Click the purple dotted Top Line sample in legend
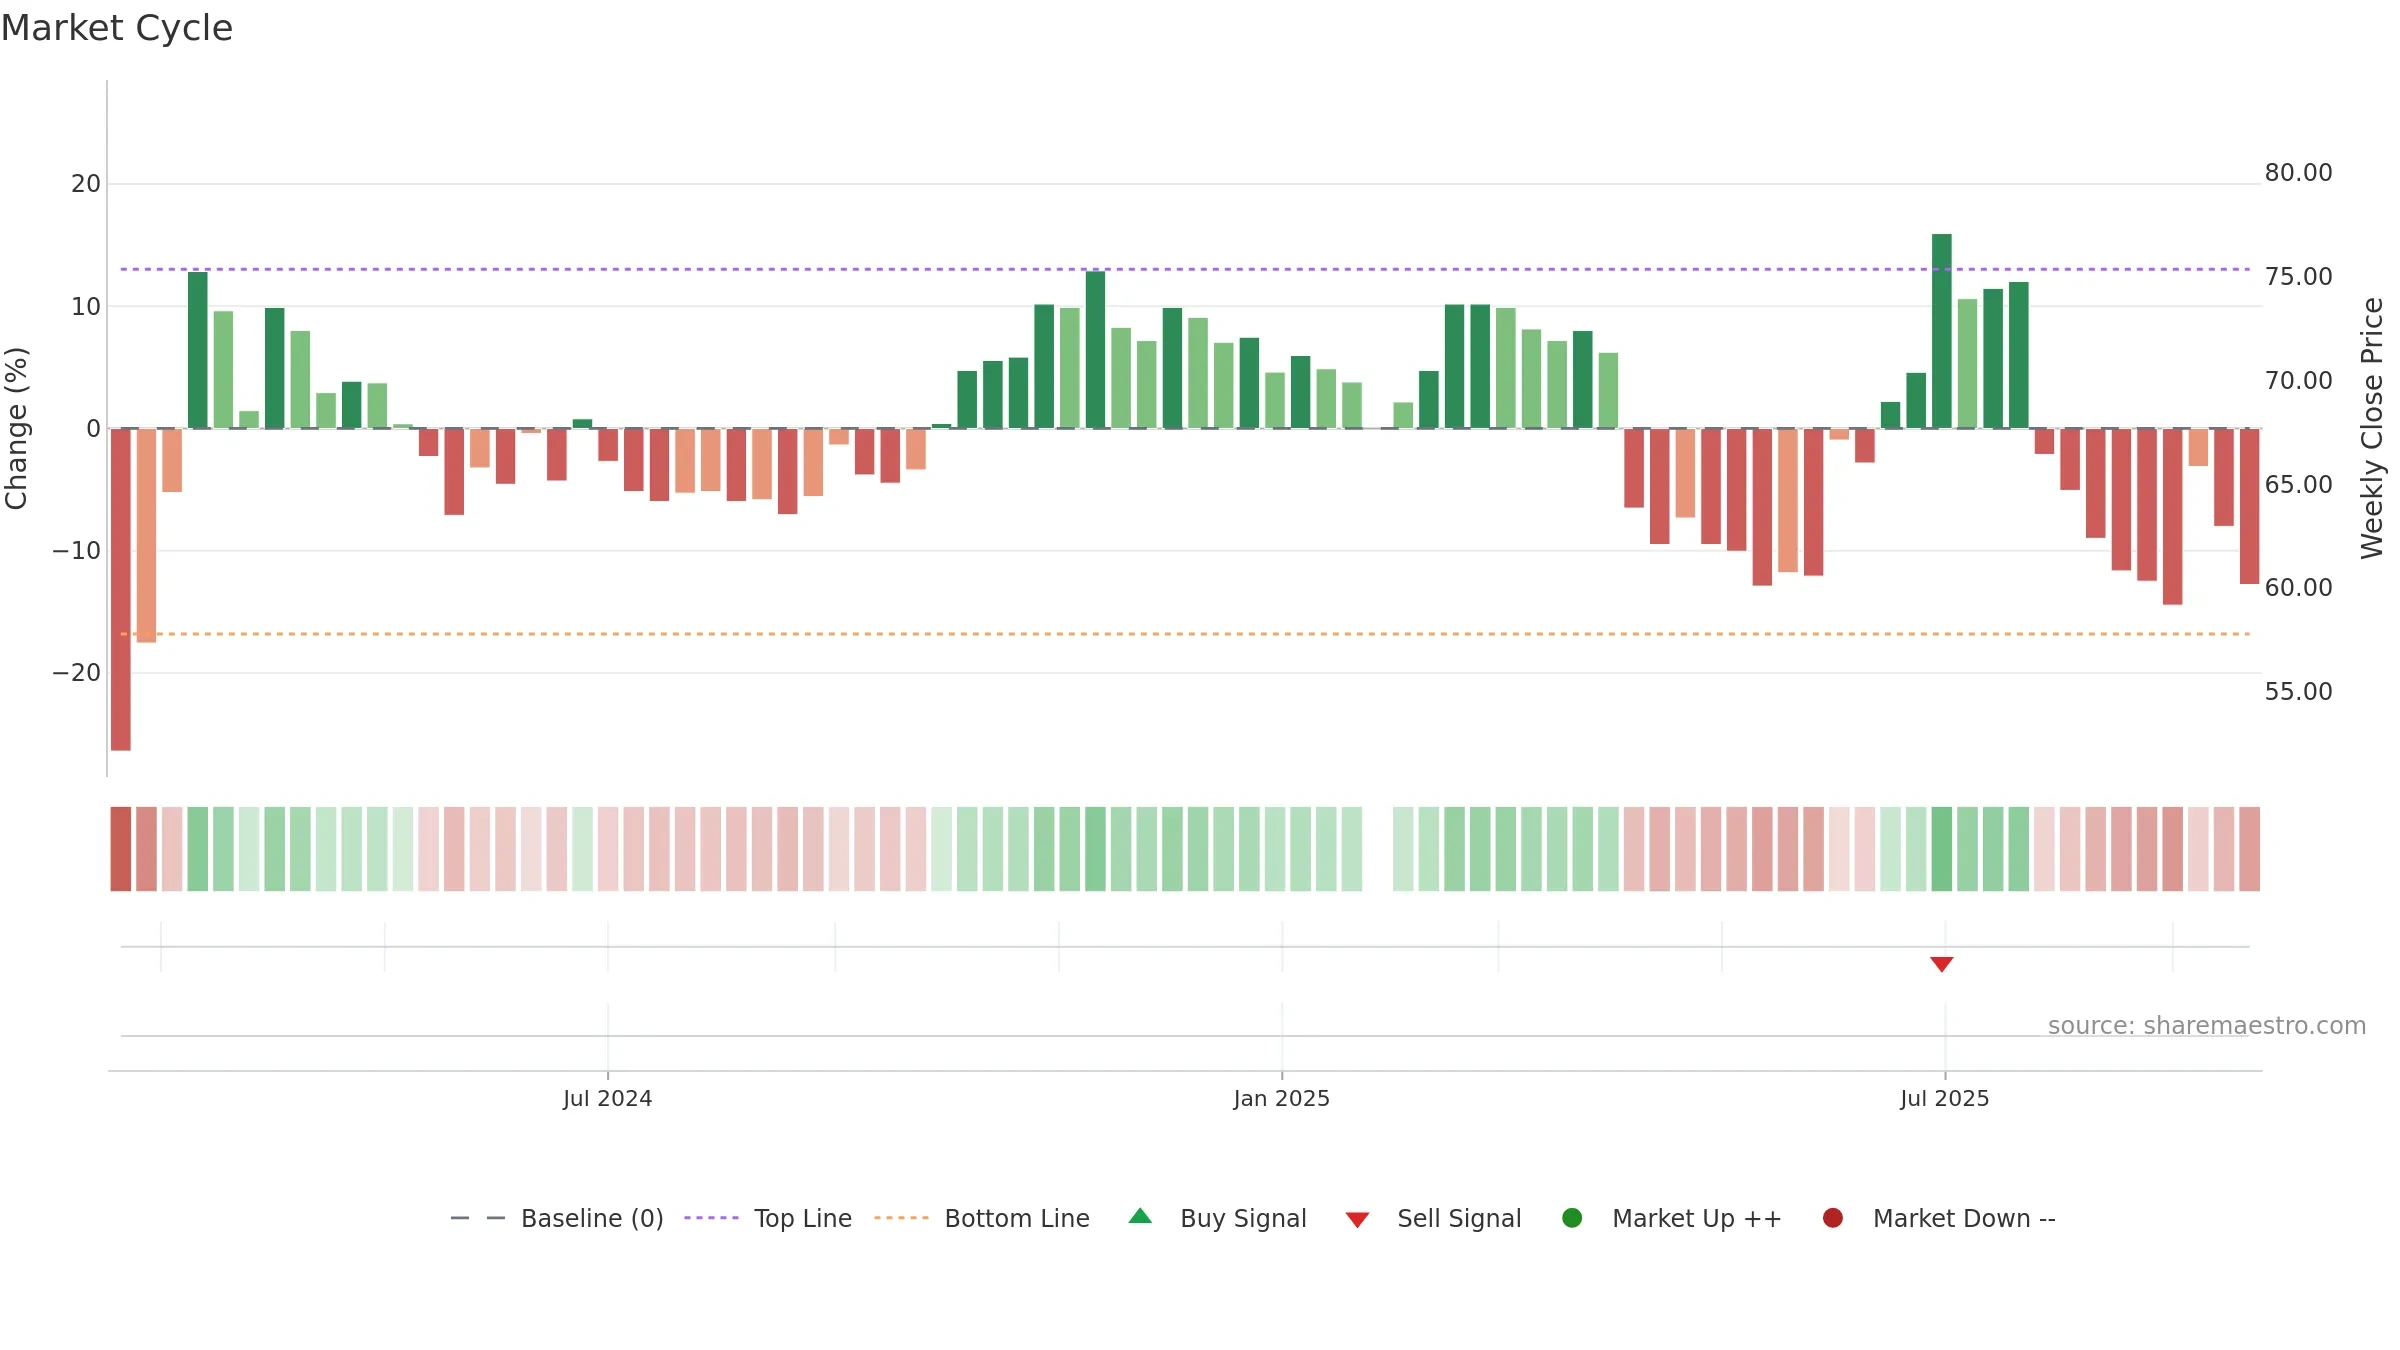This screenshot has width=2400, height=1350. [711, 1218]
